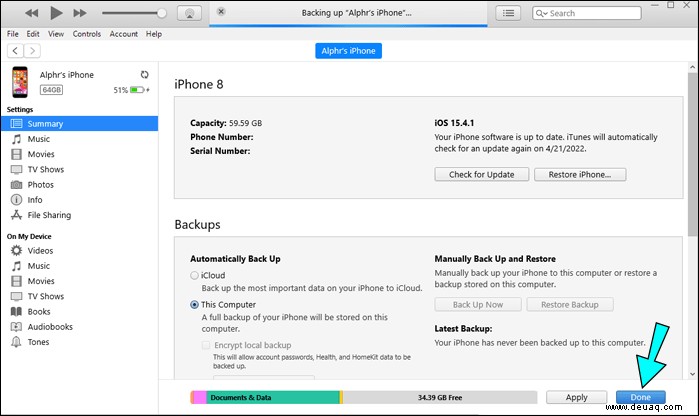Click the fast-forward playback button
The image size is (699, 416).
tap(80, 13)
